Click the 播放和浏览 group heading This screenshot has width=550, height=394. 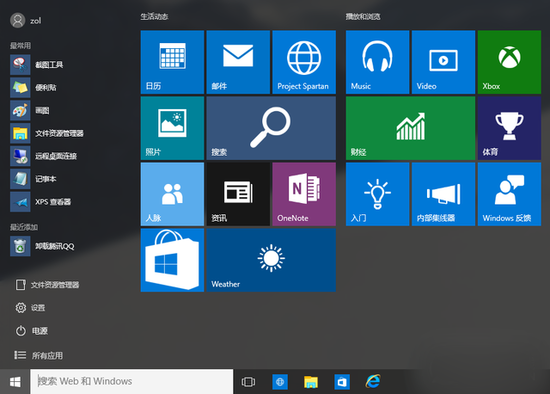(363, 16)
